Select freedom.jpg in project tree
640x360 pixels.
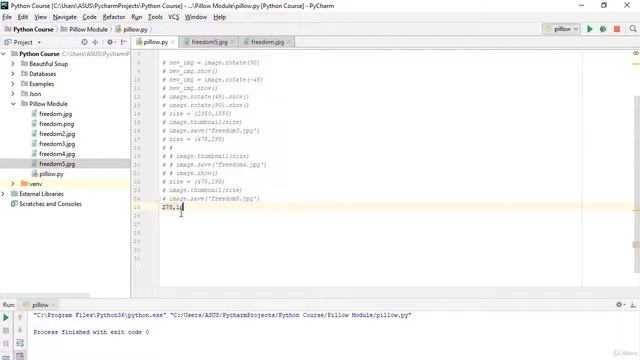click(56, 114)
